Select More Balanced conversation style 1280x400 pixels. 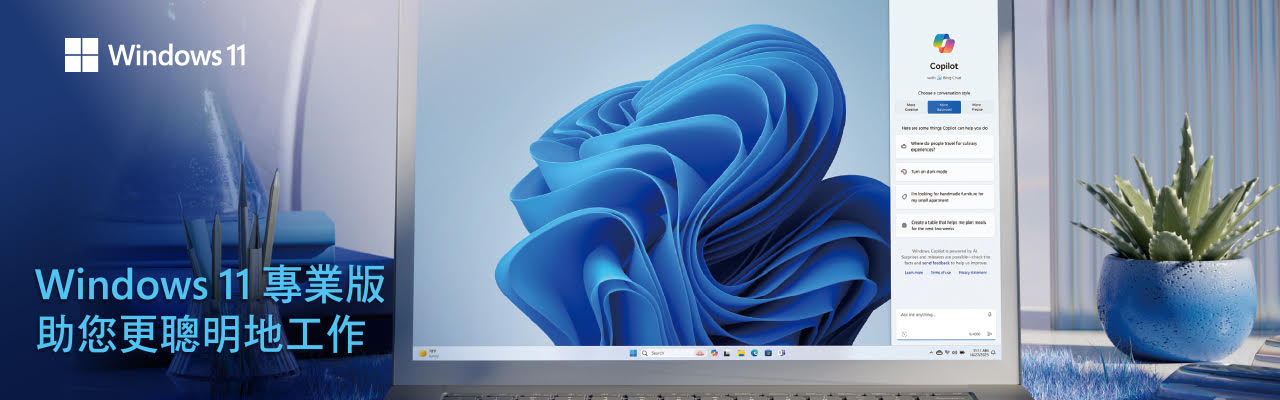coord(944,106)
